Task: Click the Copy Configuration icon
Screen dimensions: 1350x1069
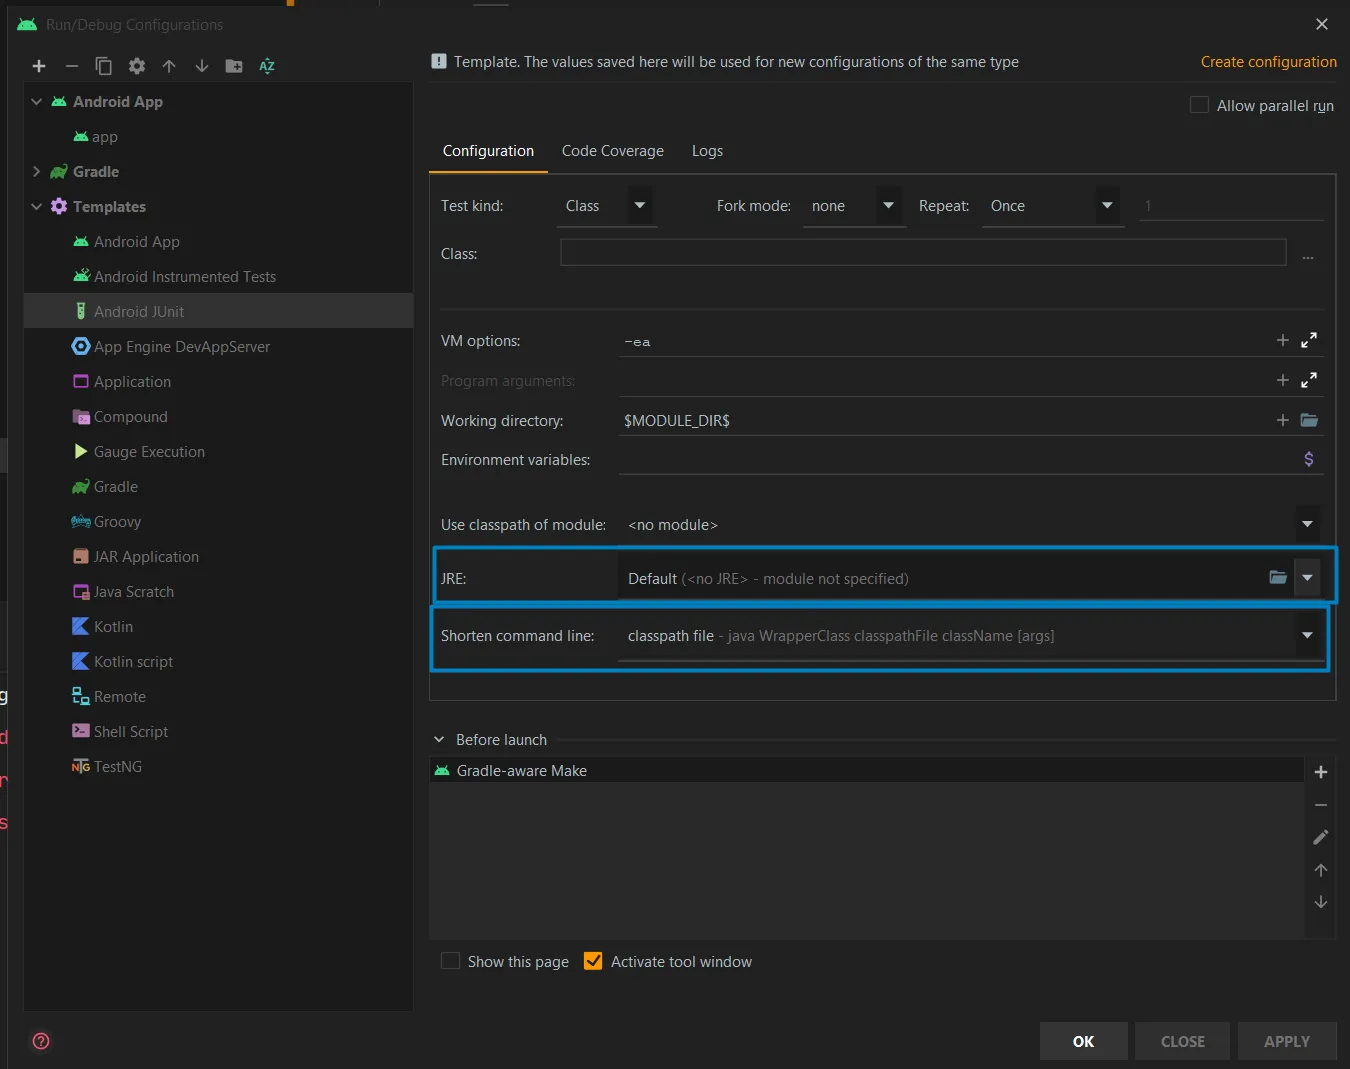Action: point(103,66)
